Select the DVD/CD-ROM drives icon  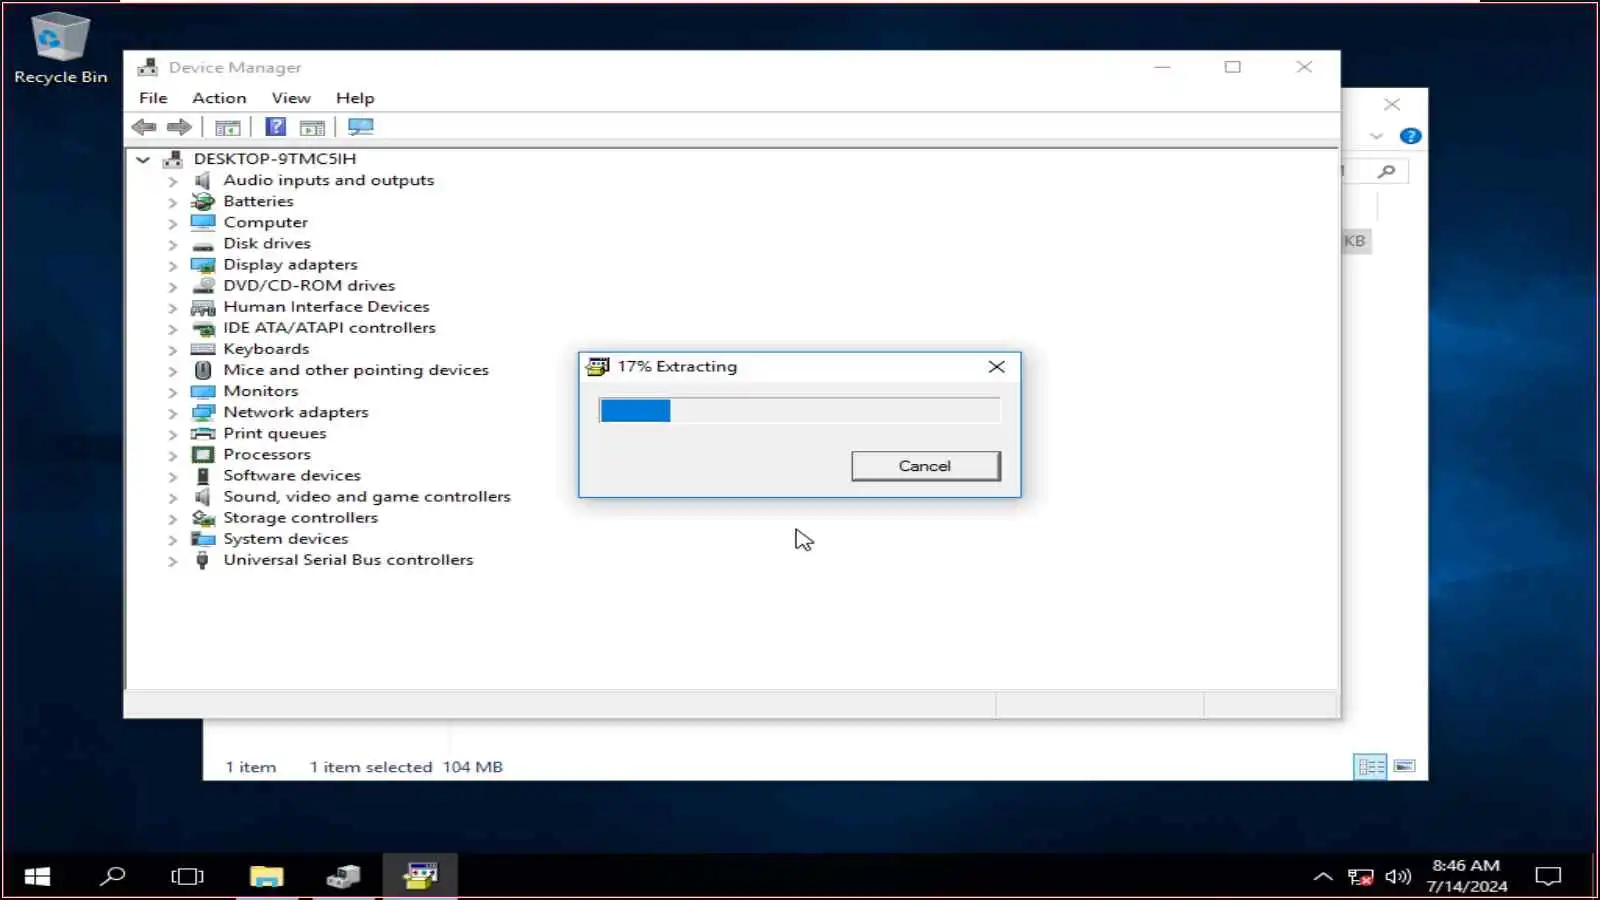point(203,285)
